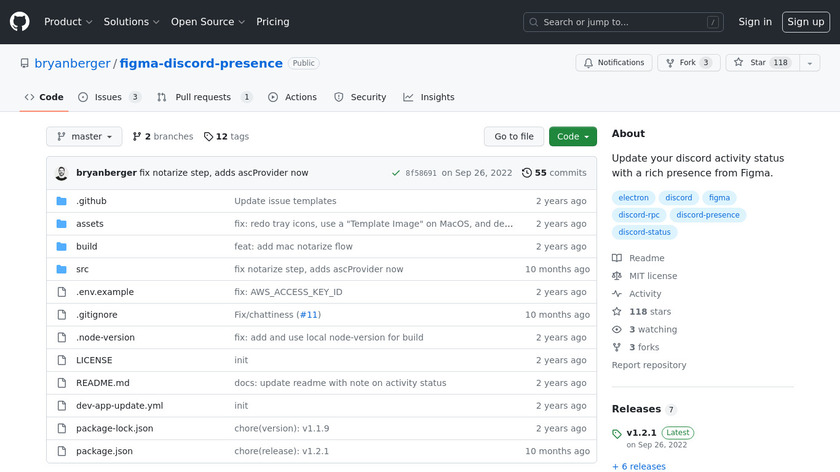Click the src folder icon
Image resolution: width=840 pixels, height=472 pixels.
click(x=61, y=269)
